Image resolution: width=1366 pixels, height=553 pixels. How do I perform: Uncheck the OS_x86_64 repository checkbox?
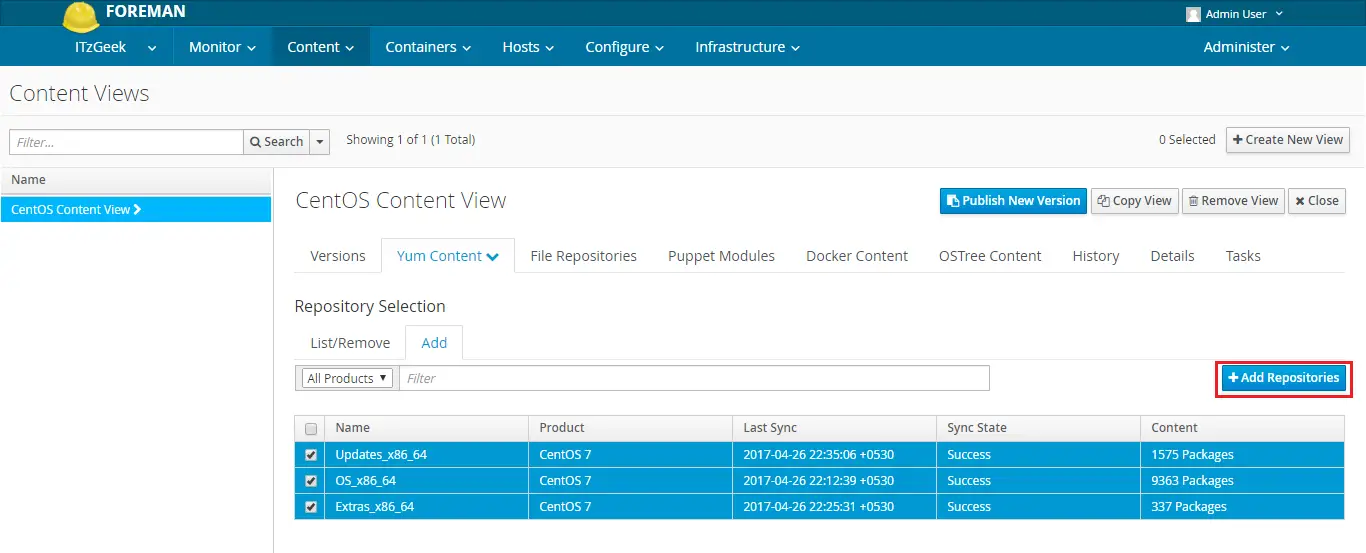311,481
